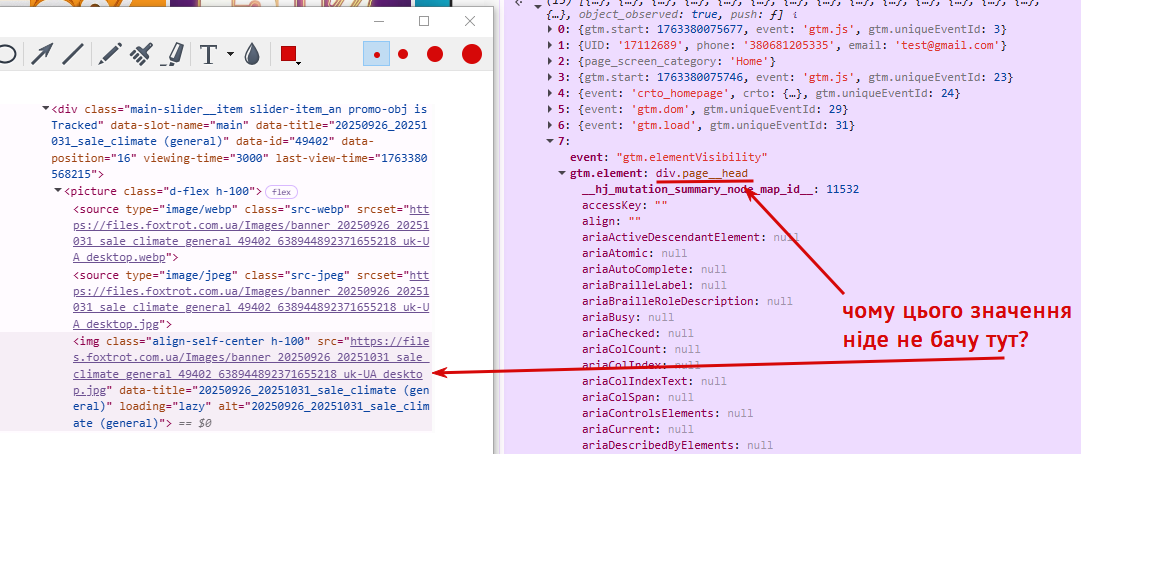This screenshot has width=1162, height=577.
Task: Click the ariaActiveDescendantElement property
Action: coord(691,237)
